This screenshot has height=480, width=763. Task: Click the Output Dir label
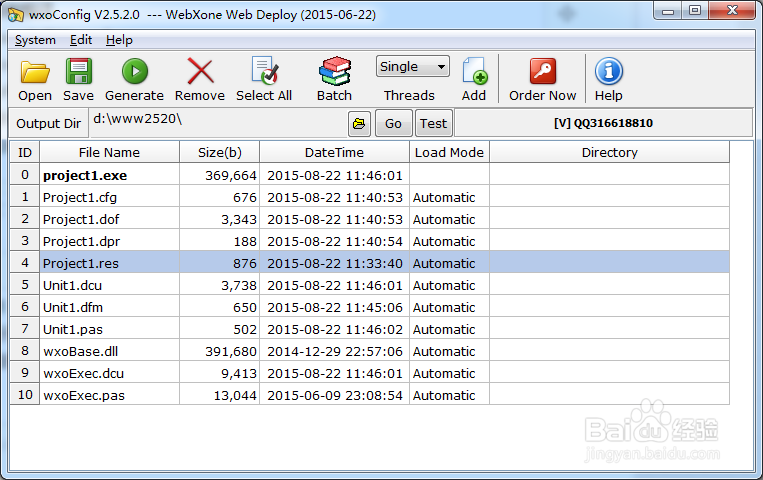49,124
